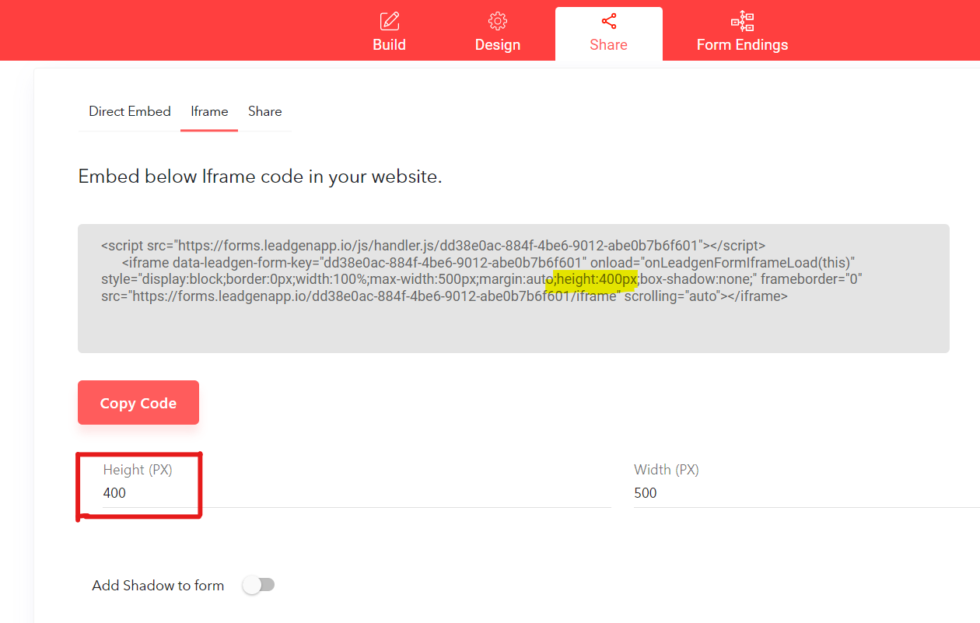Click the Build tab label
Screen dimensions: 980x623
[x=389, y=44]
